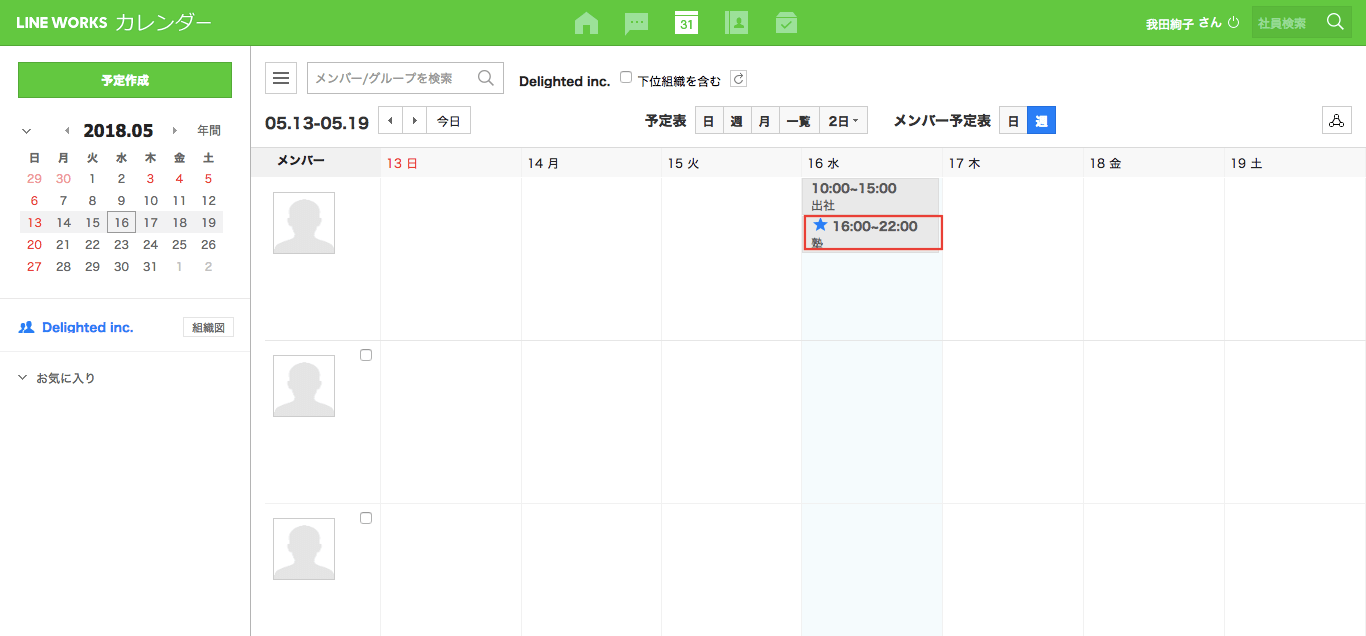
Task: Click the magnifier in the employee search box
Action: point(1335,22)
